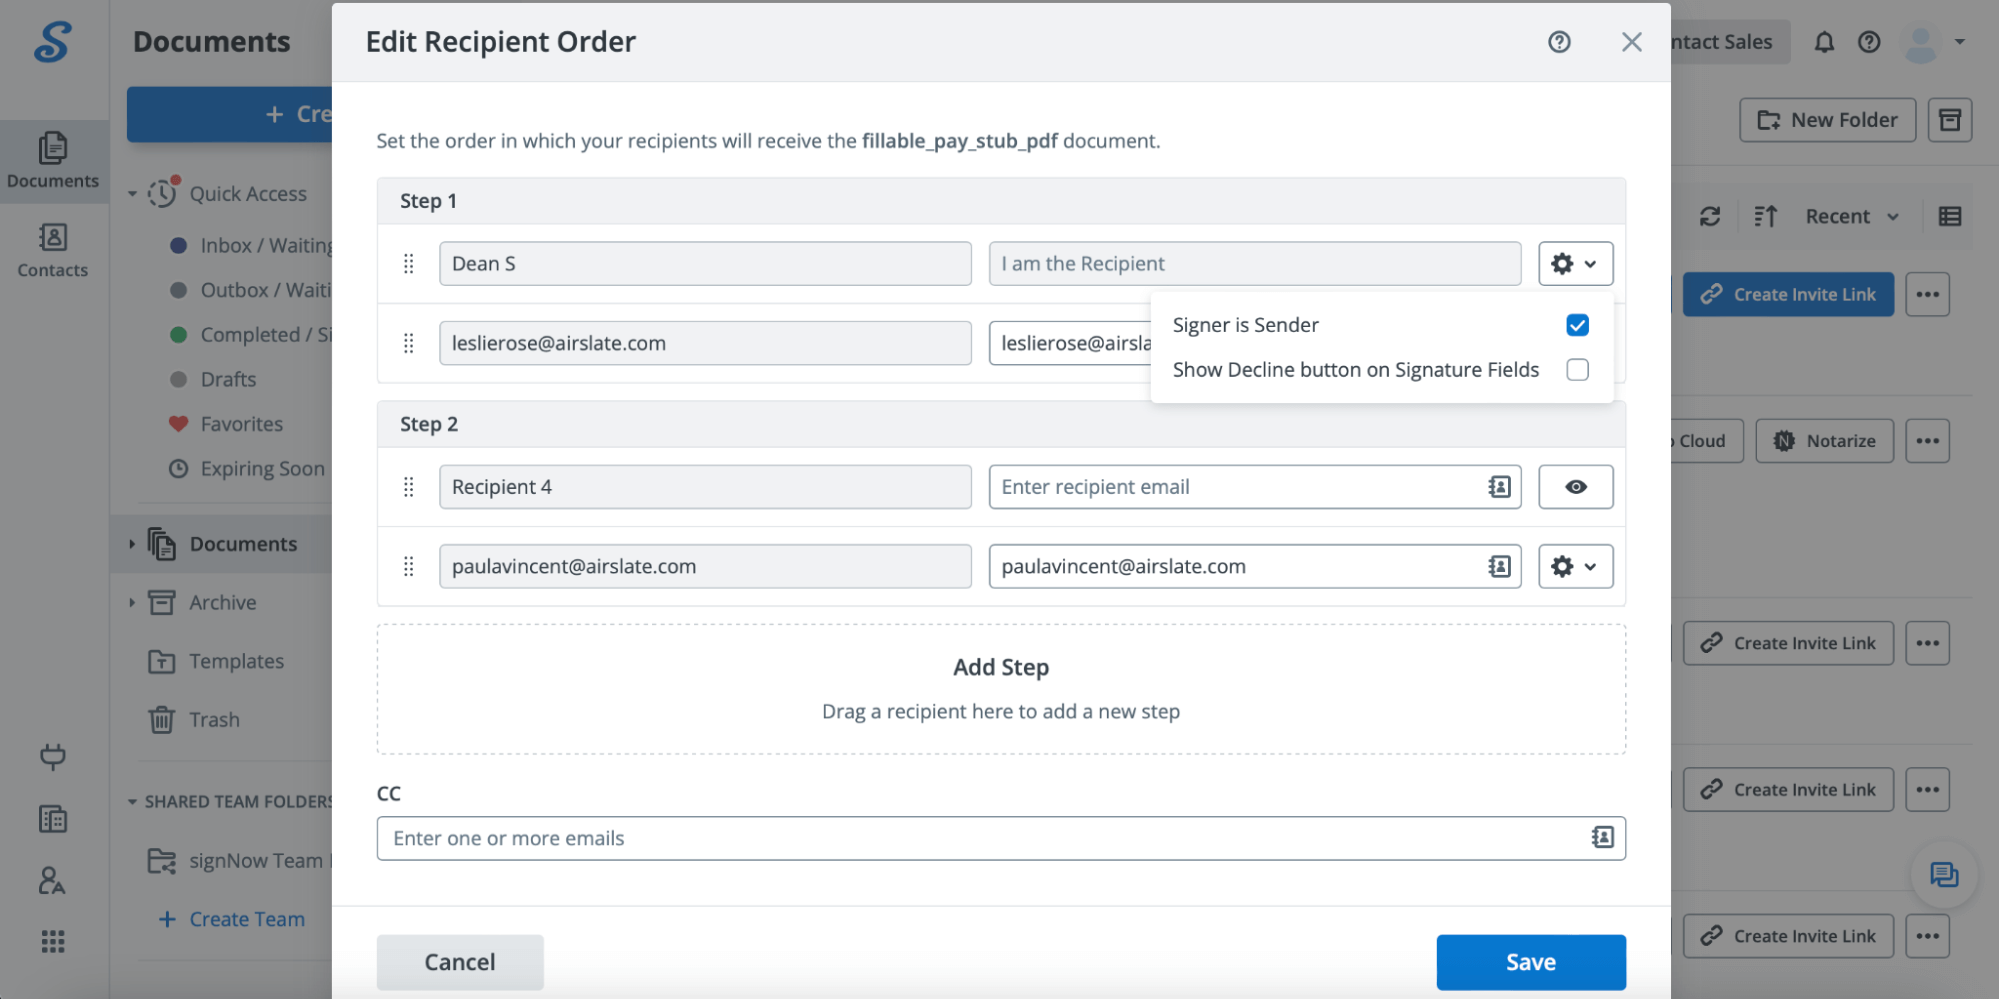Open the Trash folder
Screen dimensions: 1999x999
tap(214, 719)
